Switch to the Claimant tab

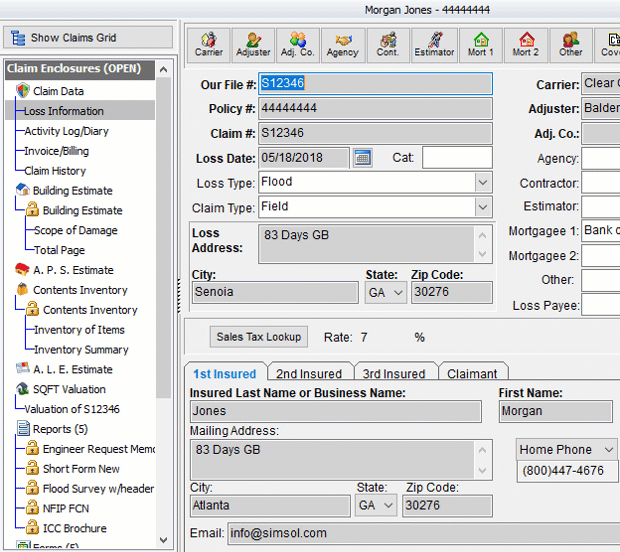(x=472, y=374)
